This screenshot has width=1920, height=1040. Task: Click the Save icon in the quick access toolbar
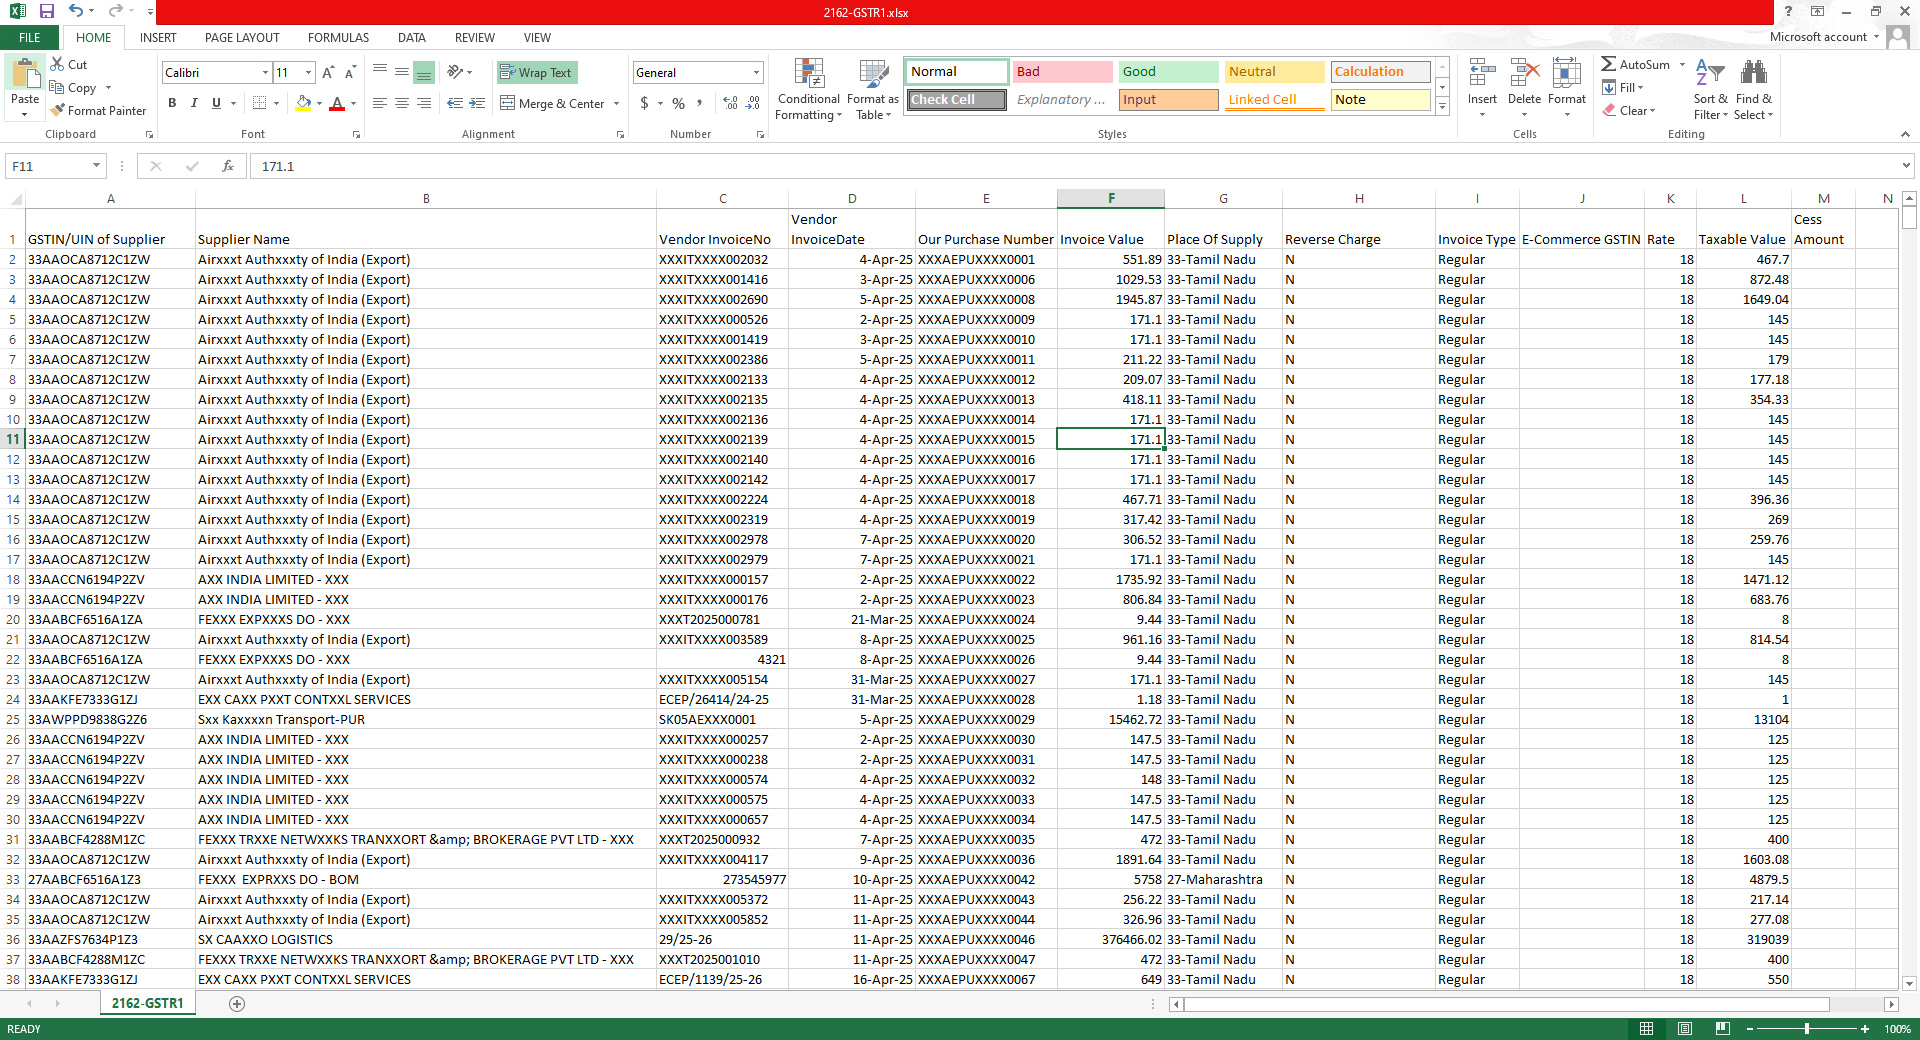point(46,11)
